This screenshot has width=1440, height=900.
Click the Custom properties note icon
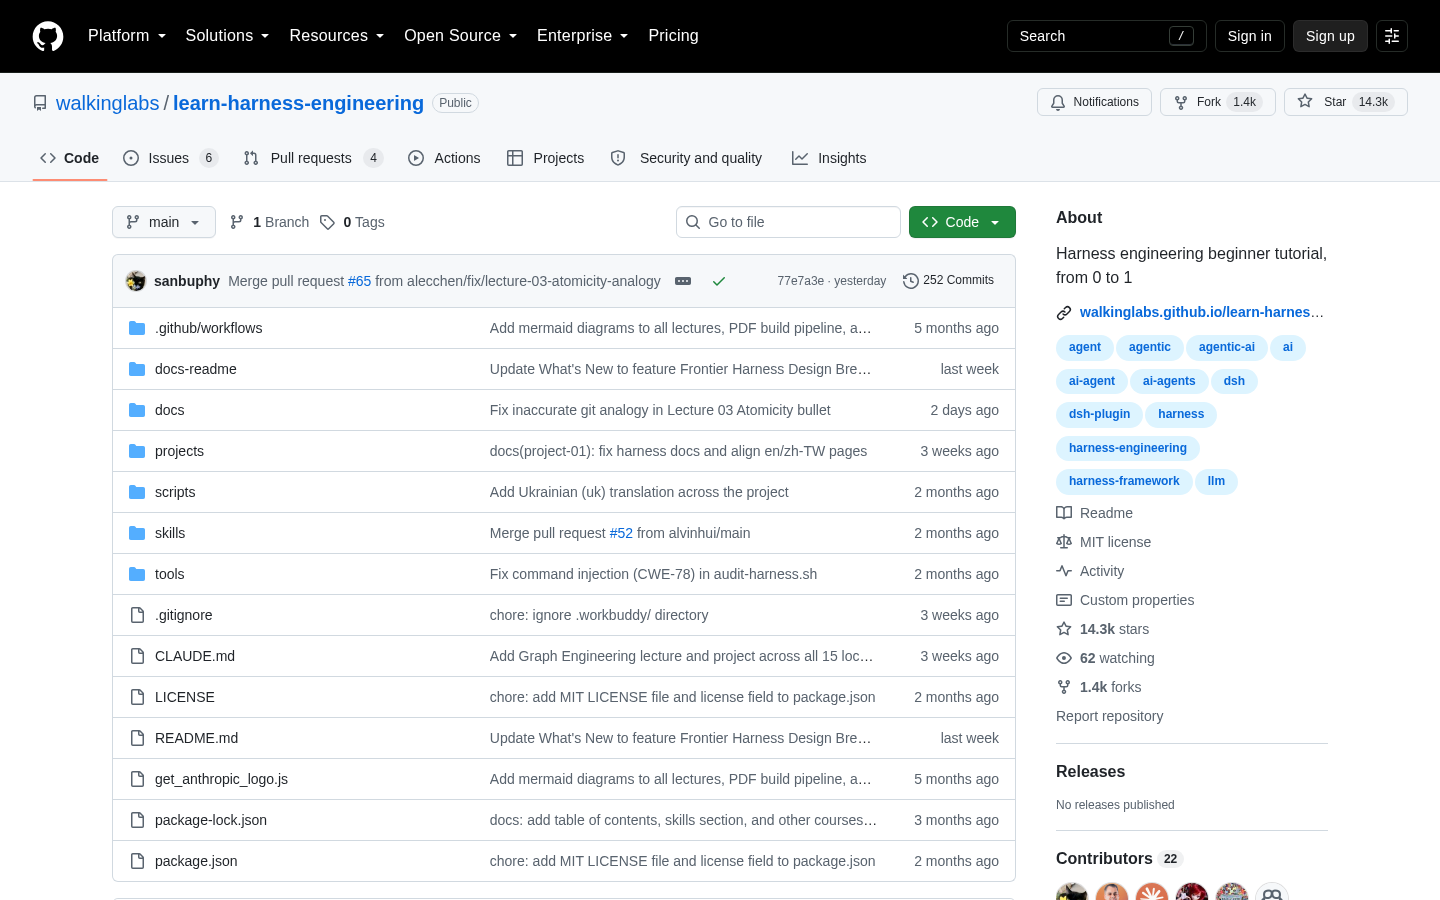(x=1064, y=600)
